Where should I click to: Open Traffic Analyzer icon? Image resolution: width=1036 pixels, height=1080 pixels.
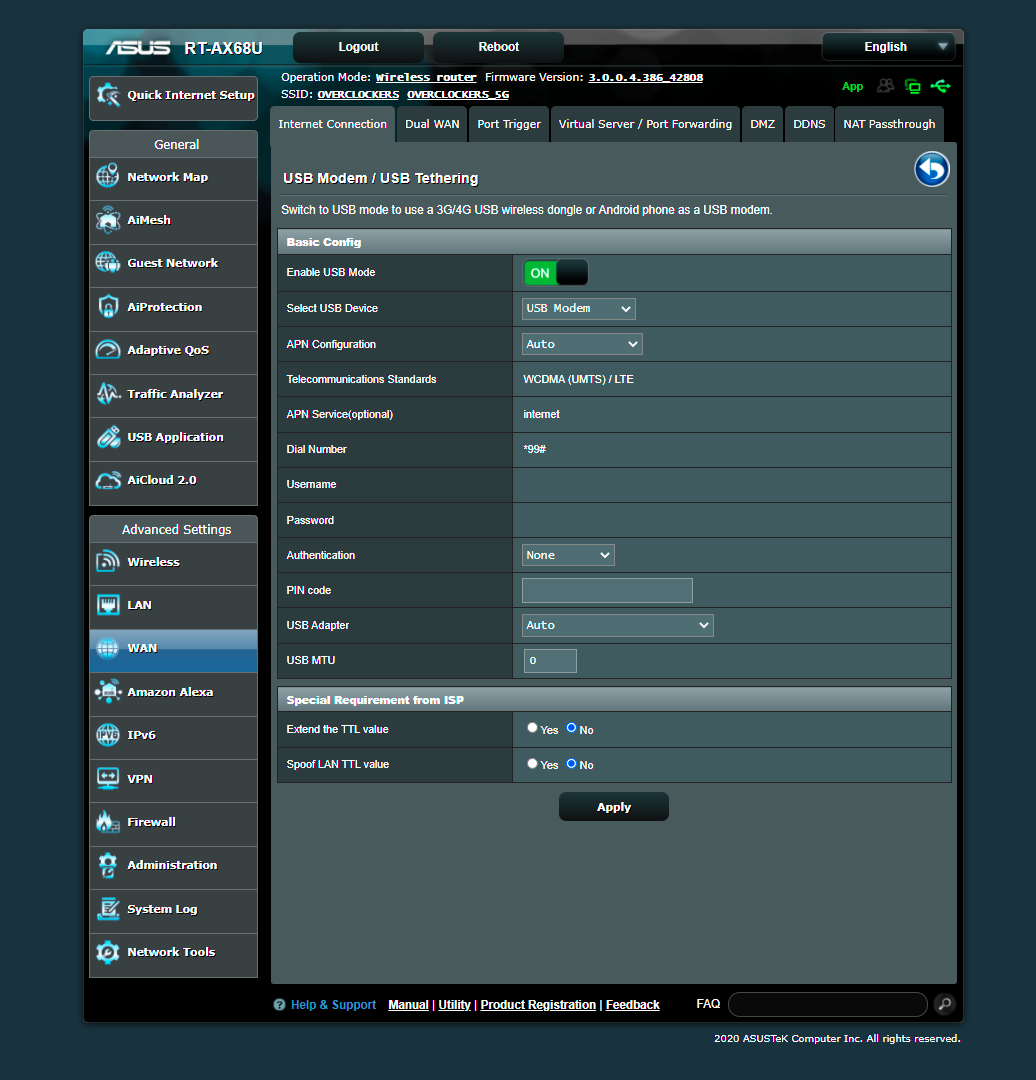click(107, 393)
